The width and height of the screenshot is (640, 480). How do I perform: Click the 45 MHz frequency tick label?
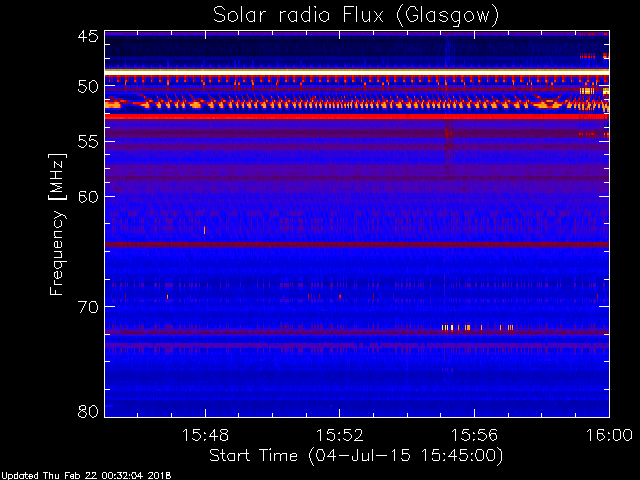click(x=88, y=36)
